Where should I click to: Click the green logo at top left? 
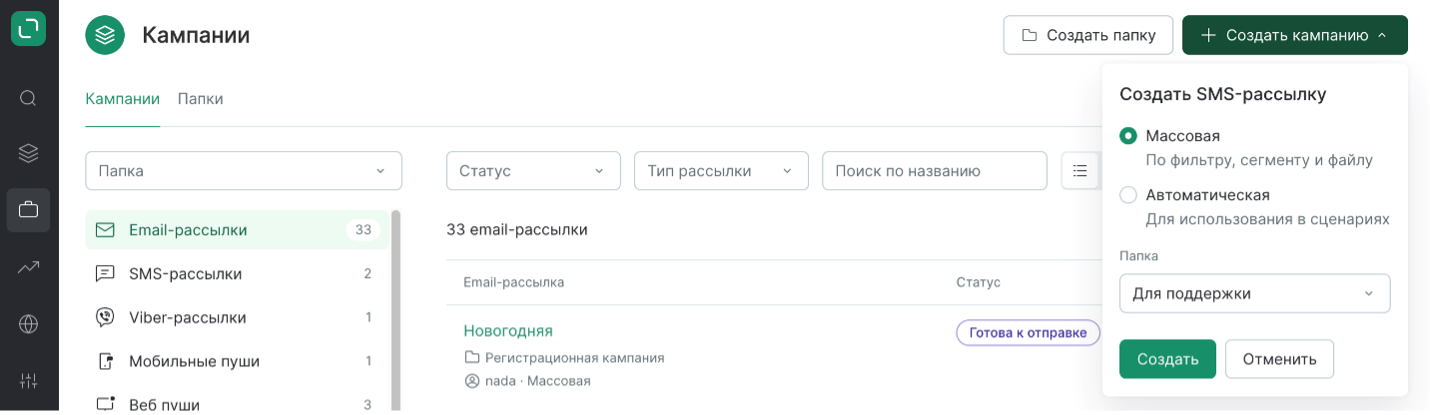pyautogui.click(x=28, y=28)
